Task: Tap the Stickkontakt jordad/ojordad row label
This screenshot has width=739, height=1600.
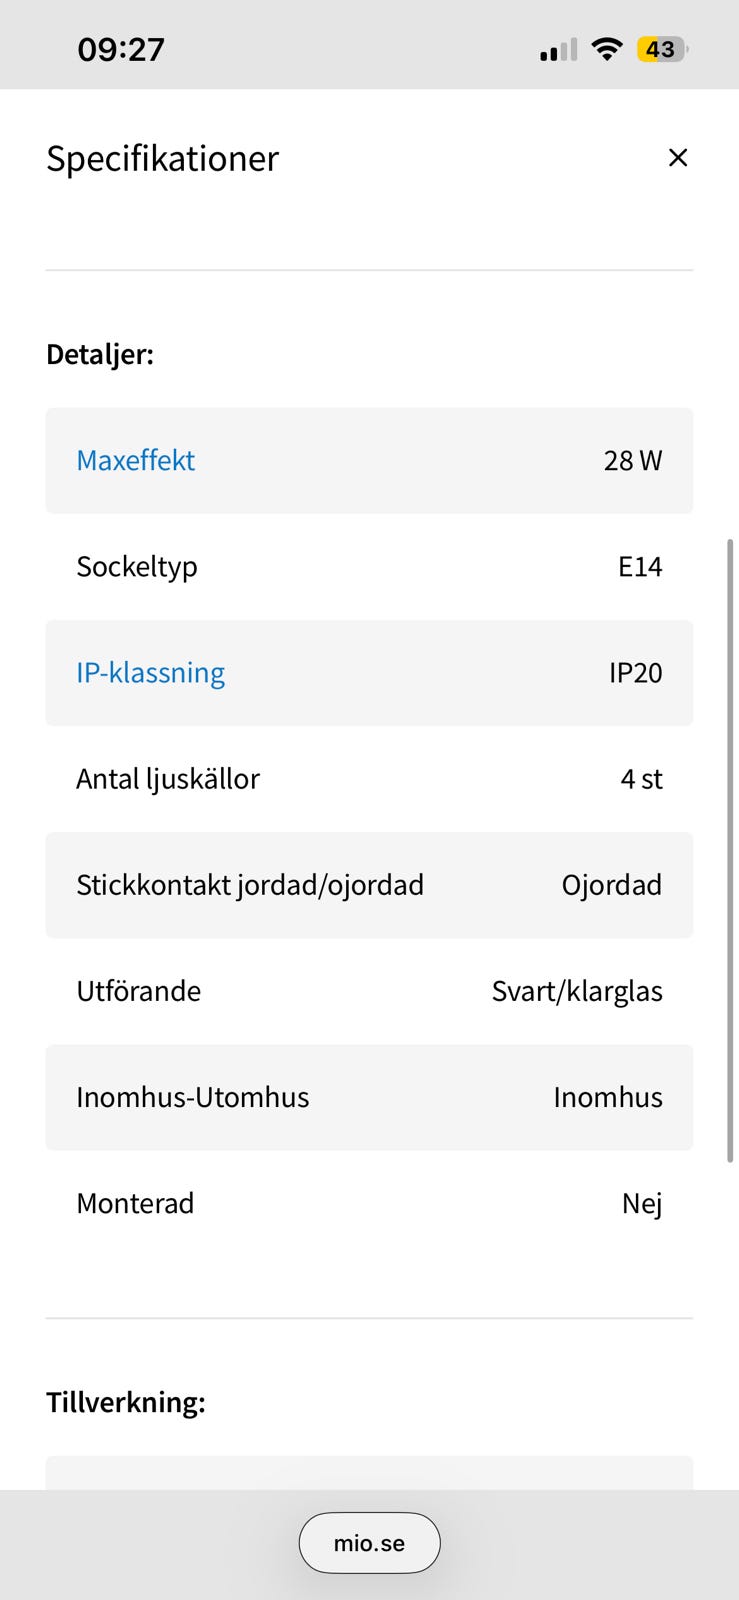Action: [250, 885]
